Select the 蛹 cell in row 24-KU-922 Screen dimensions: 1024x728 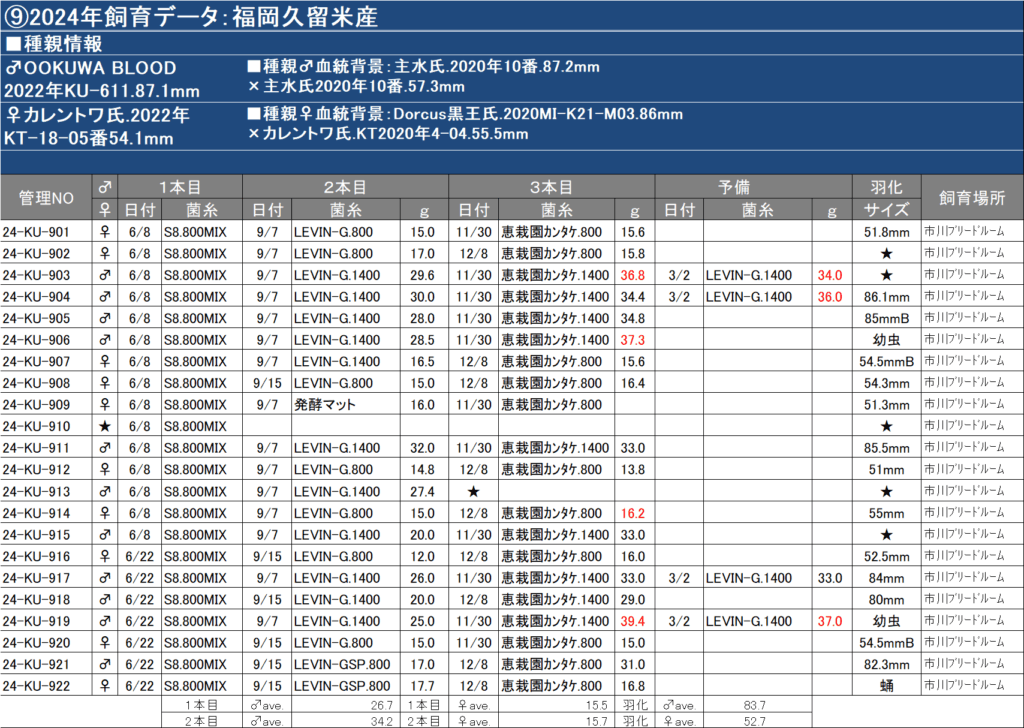(885, 686)
